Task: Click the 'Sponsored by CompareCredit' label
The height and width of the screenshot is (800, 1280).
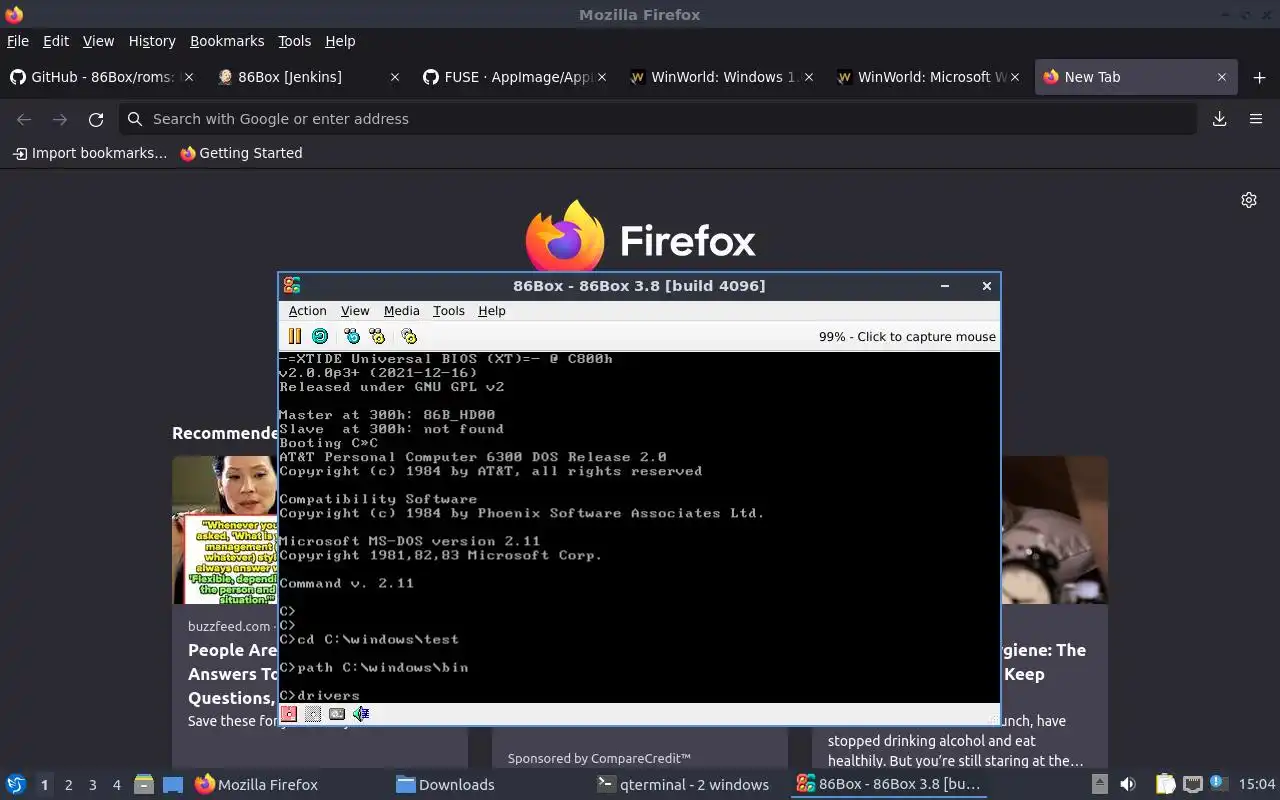Action: (599, 758)
